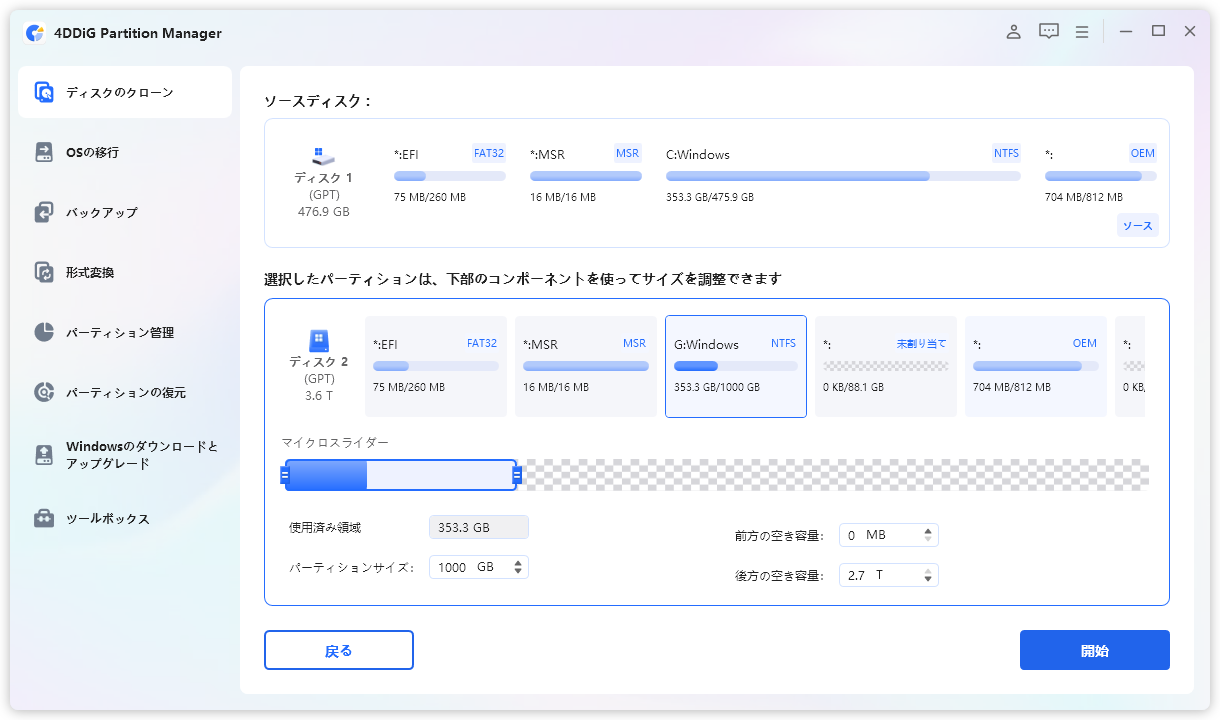Click the ツールボックス toolbox icon
Image resolution: width=1220 pixels, height=720 pixels.
point(44,519)
